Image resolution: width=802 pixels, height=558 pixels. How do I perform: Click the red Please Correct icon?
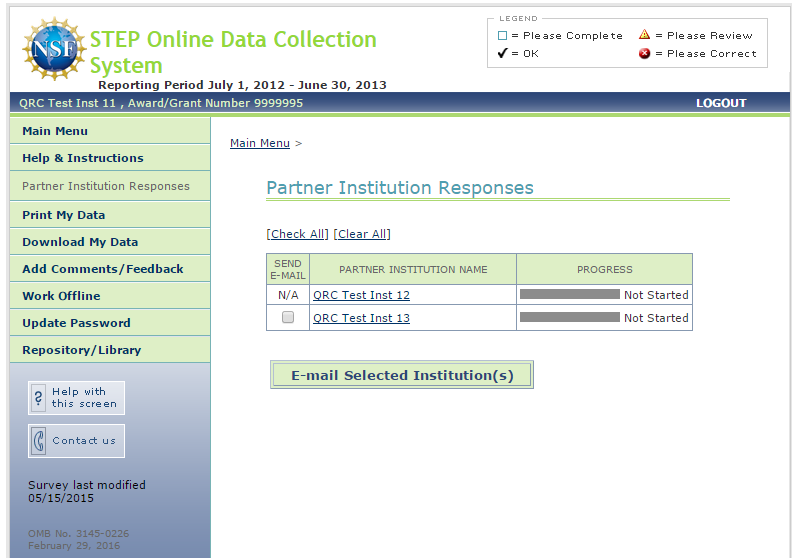point(644,54)
